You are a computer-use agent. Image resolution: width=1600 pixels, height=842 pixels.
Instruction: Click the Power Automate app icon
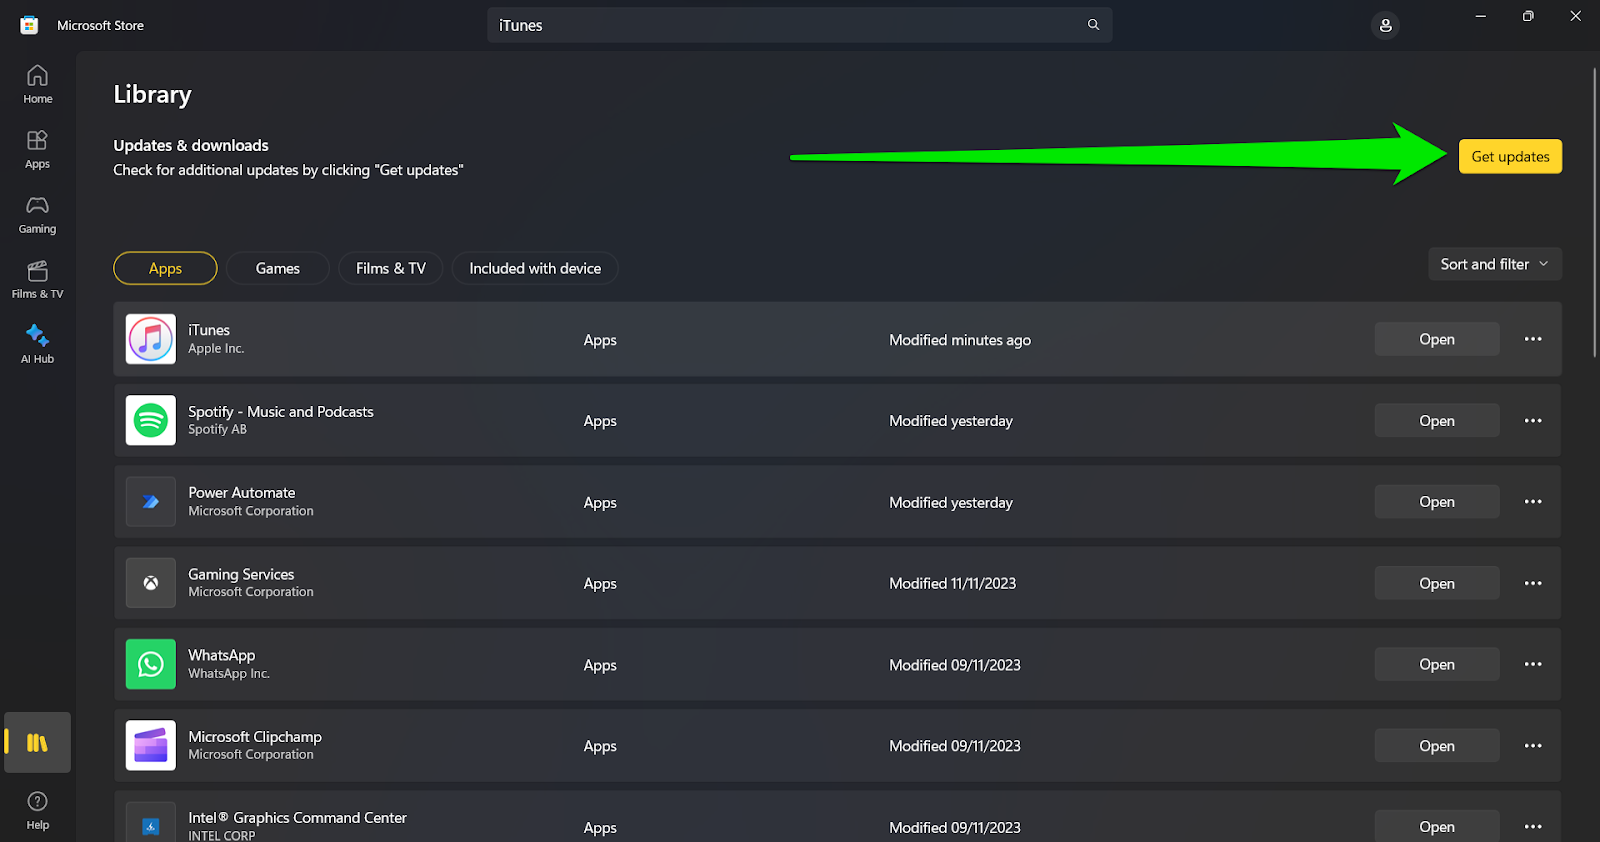point(151,502)
